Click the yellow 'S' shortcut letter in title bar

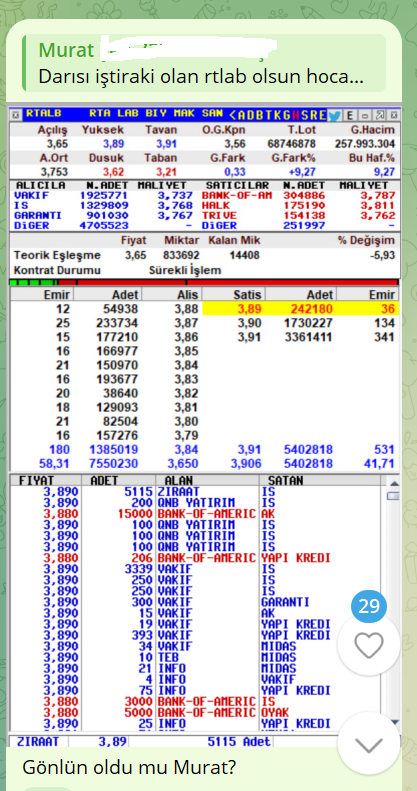305,115
